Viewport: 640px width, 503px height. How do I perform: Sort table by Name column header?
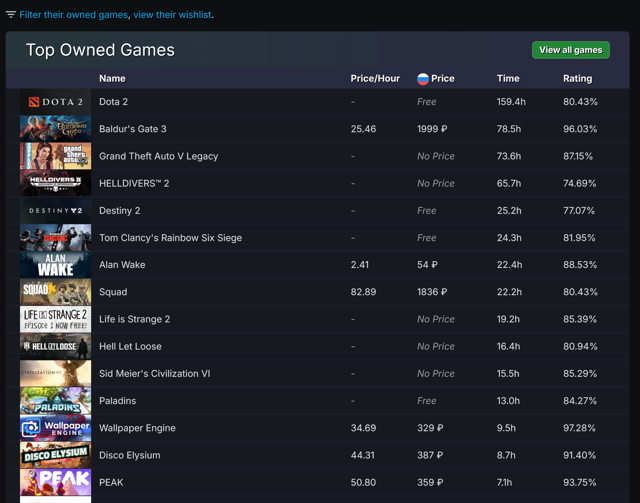tap(112, 78)
